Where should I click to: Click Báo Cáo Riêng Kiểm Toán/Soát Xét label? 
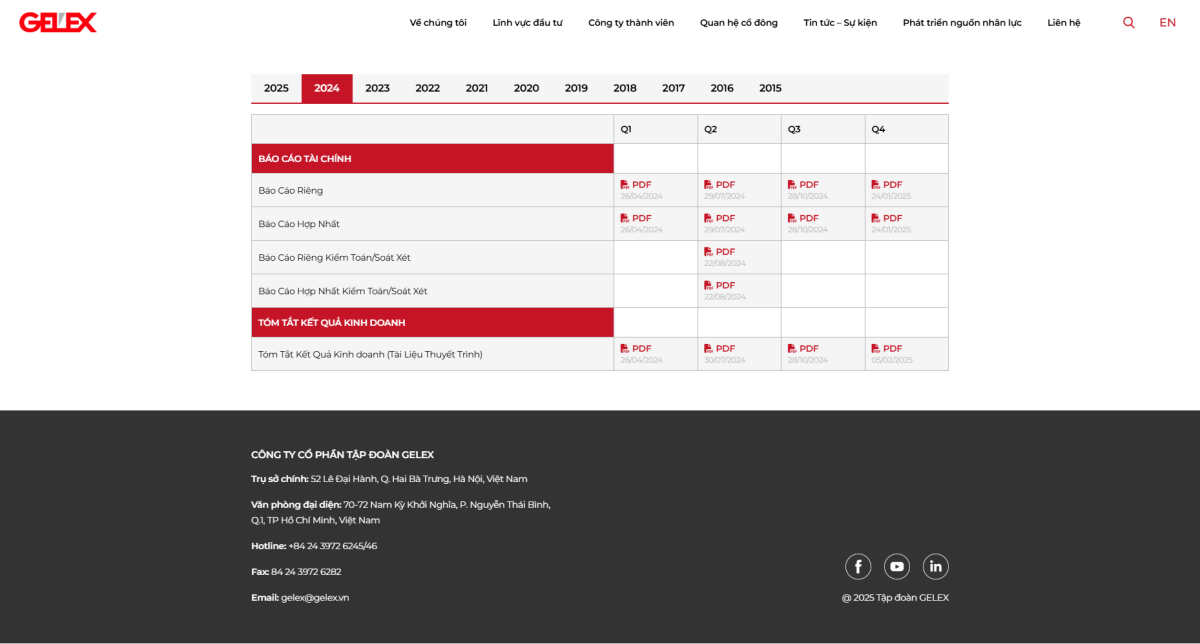335,257
